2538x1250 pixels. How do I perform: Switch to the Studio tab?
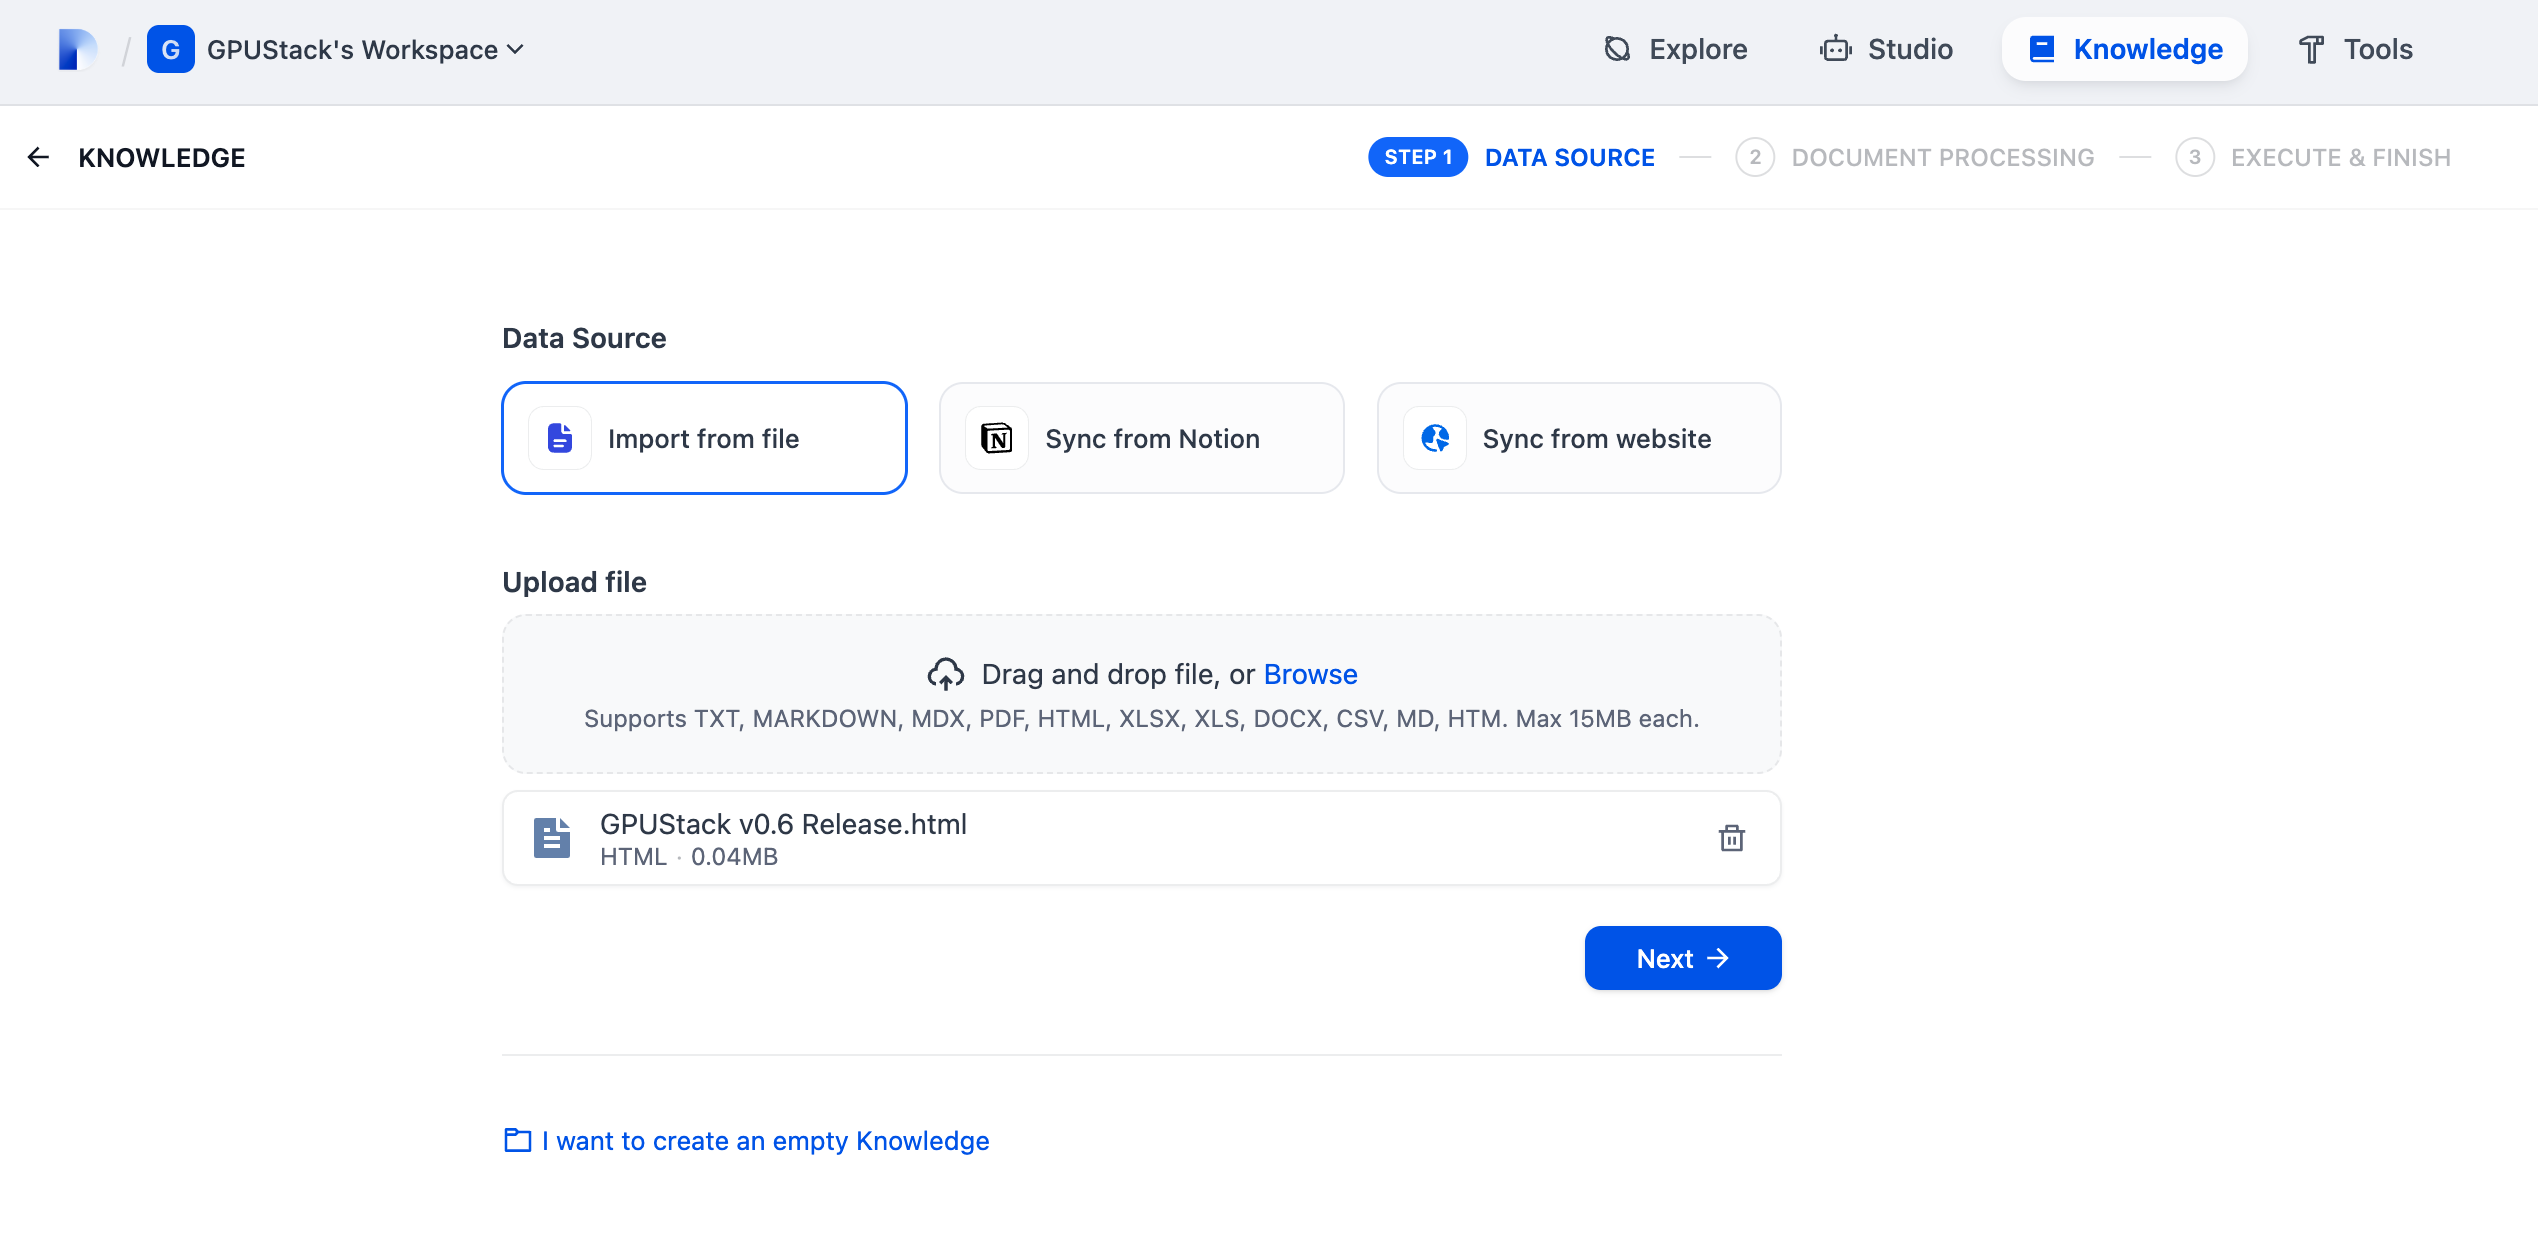pos(1886,49)
